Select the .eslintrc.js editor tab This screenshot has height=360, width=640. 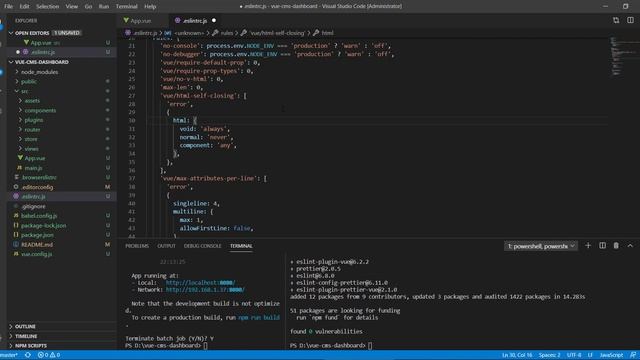click(x=195, y=20)
